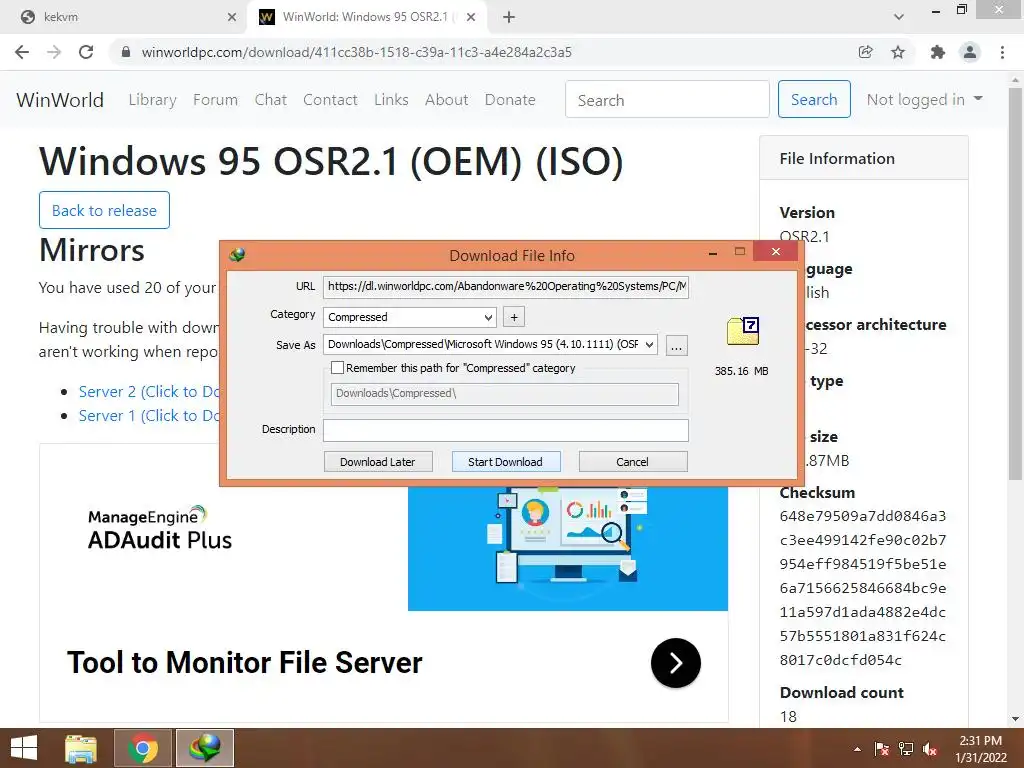The image size is (1024, 768).
Task: Click the ad's black arrow button
Action: (x=676, y=663)
